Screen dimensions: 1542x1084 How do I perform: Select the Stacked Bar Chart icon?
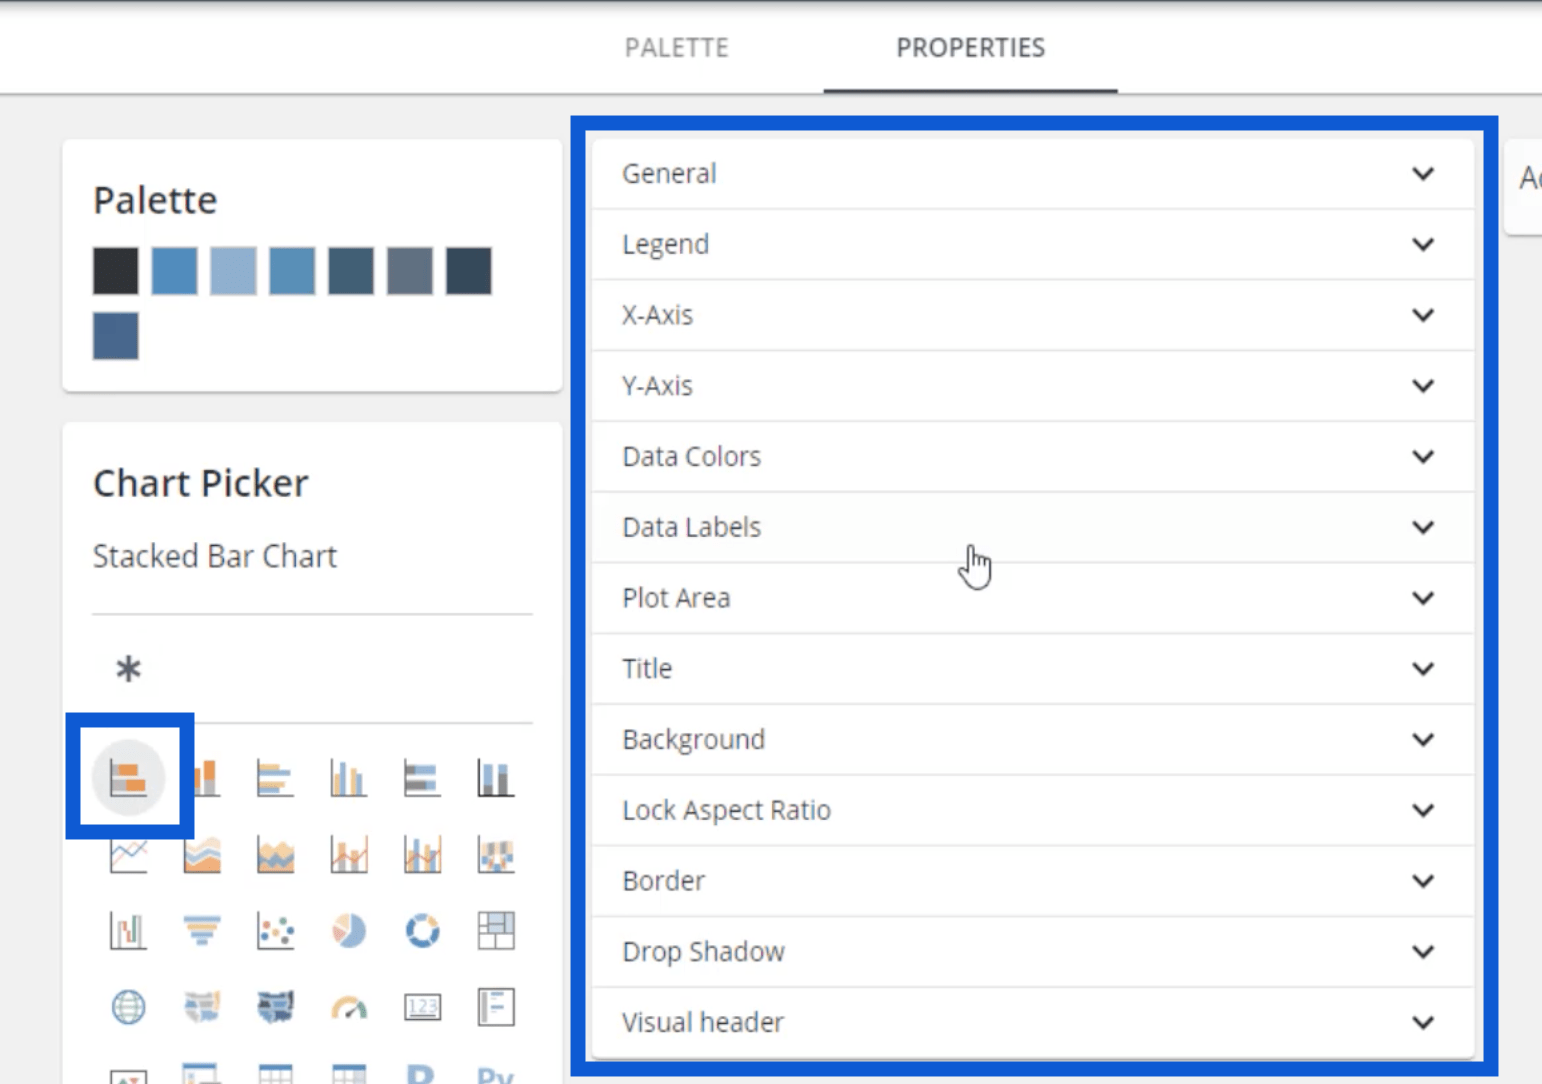(x=128, y=777)
